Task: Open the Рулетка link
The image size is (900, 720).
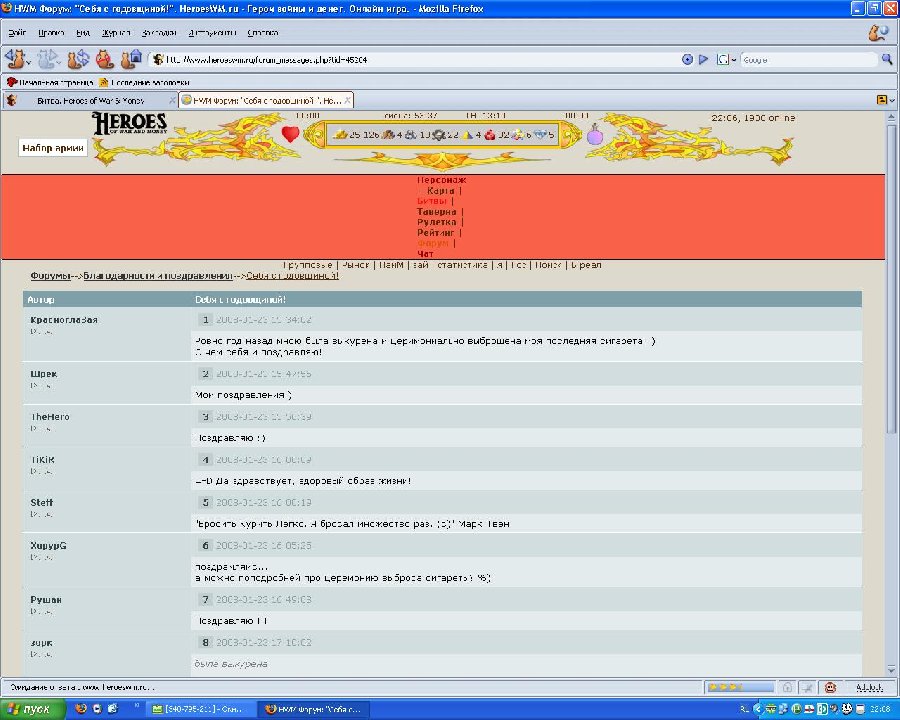Action: pos(437,222)
